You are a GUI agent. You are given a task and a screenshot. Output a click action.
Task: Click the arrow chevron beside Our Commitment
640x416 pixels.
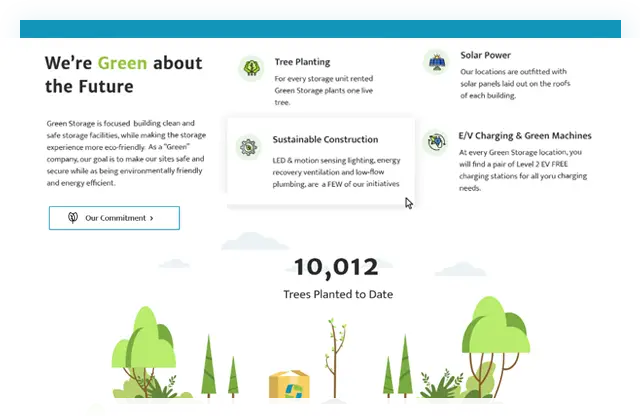click(x=151, y=218)
